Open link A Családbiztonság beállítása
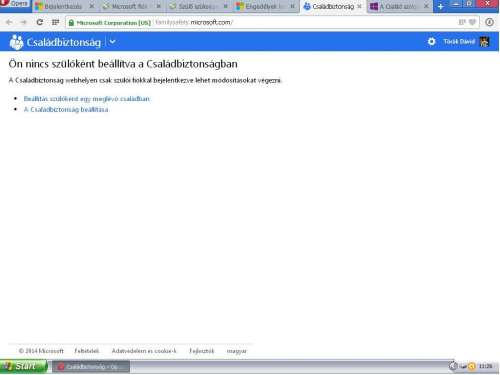The image size is (500, 375). pyautogui.click(x=66, y=109)
